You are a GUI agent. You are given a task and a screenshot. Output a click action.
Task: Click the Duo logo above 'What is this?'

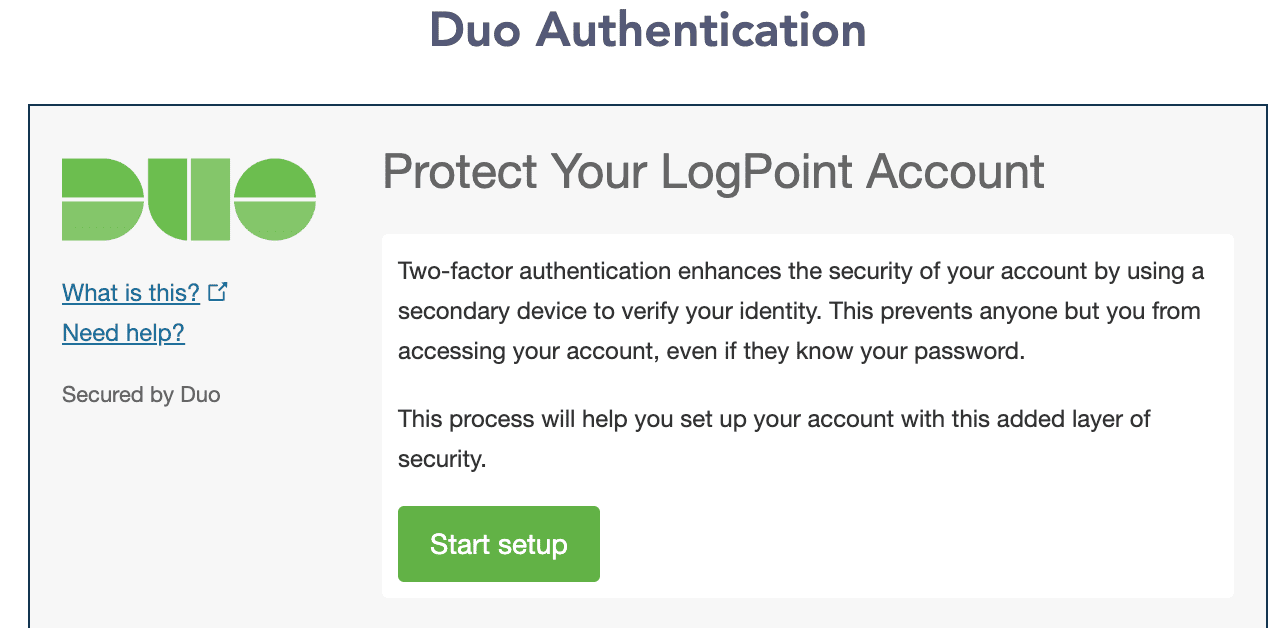point(188,198)
